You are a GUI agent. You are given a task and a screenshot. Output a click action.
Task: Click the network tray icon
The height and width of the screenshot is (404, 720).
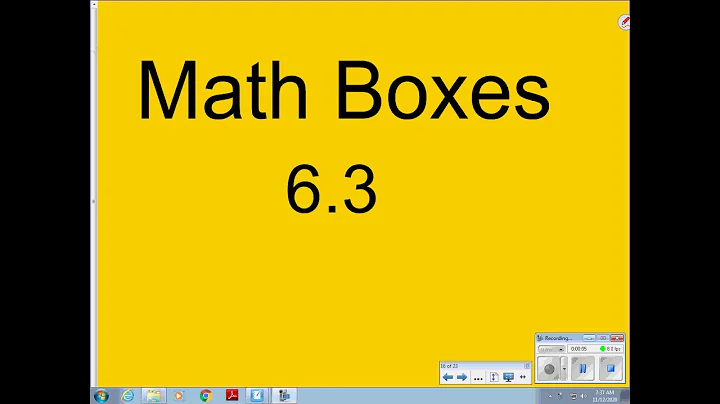tap(573, 396)
